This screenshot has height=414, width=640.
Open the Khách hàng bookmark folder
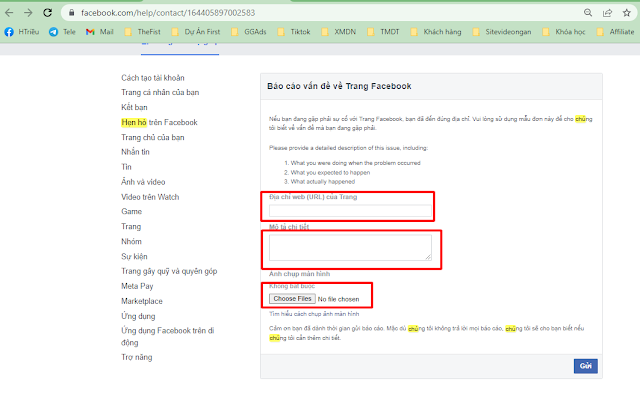436,32
